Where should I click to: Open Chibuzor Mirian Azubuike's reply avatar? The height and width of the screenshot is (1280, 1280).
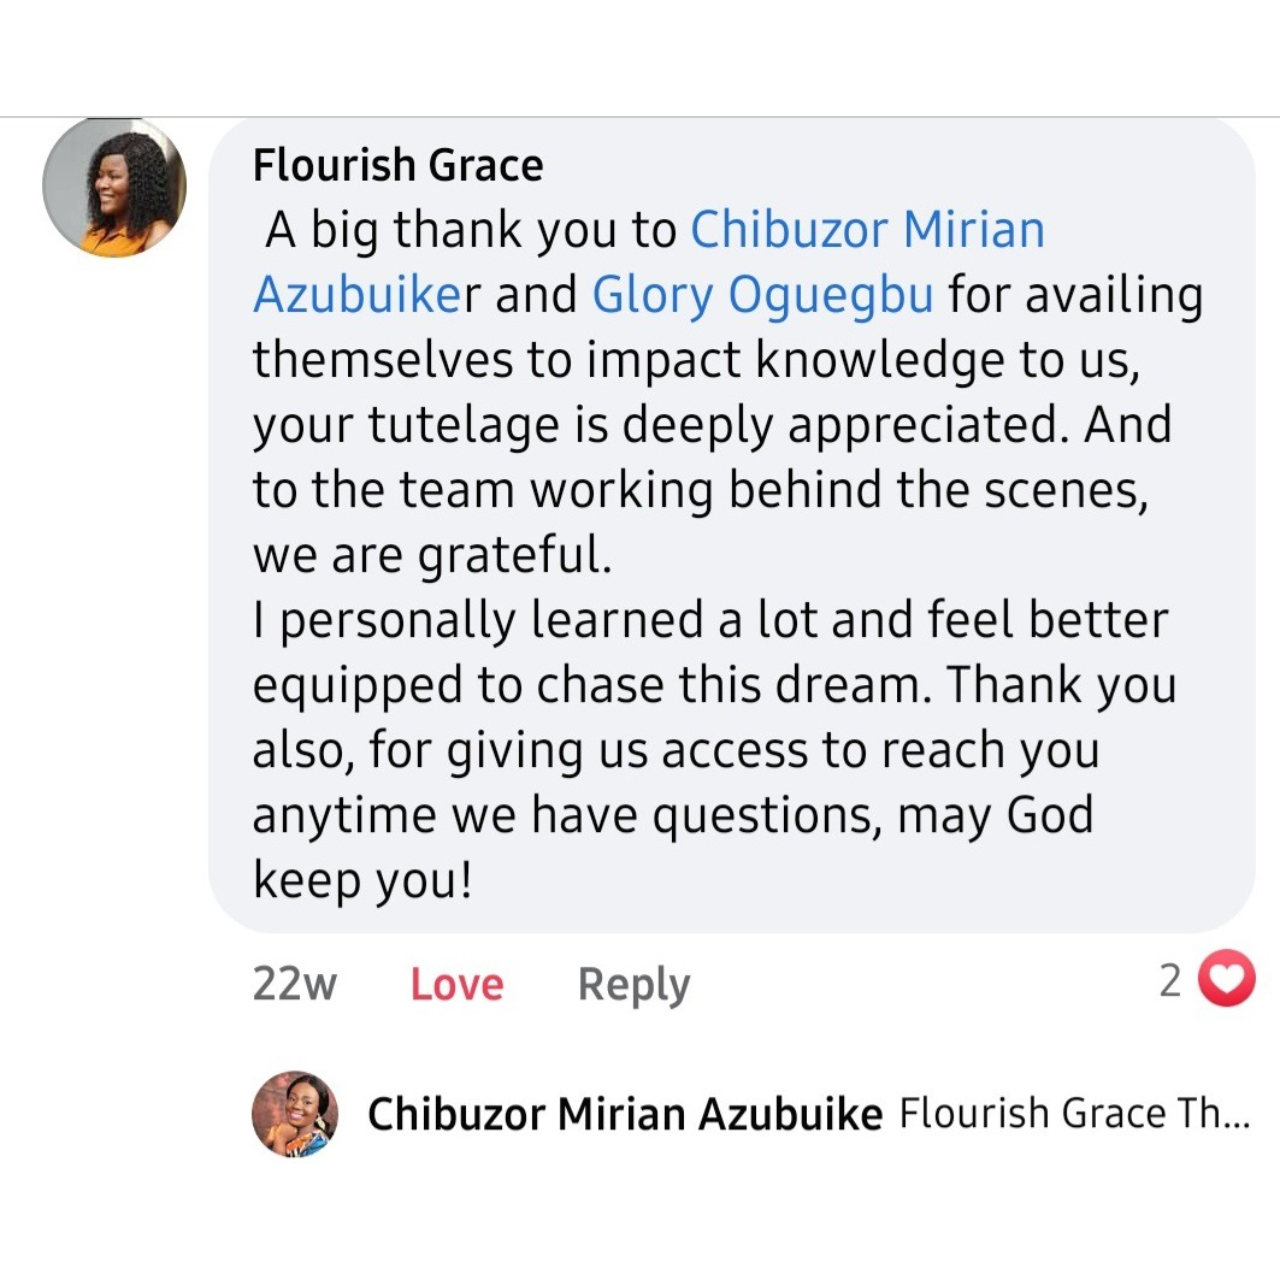[294, 1114]
